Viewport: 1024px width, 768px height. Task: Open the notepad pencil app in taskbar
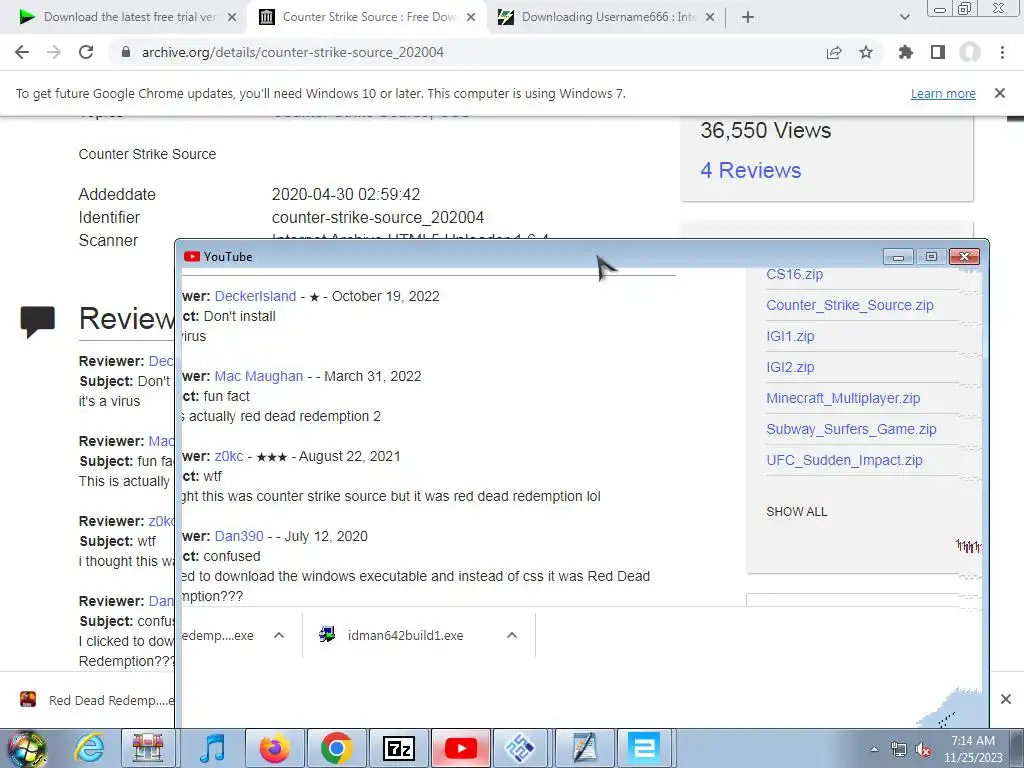click(x=584, y=748)
